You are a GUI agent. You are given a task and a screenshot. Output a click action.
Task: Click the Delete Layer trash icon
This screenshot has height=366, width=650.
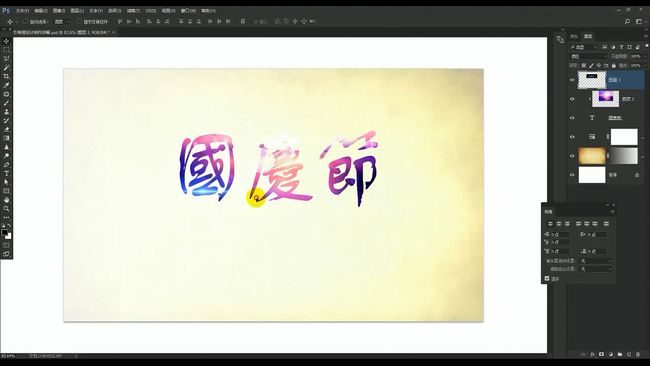click(x=638, y=354)
